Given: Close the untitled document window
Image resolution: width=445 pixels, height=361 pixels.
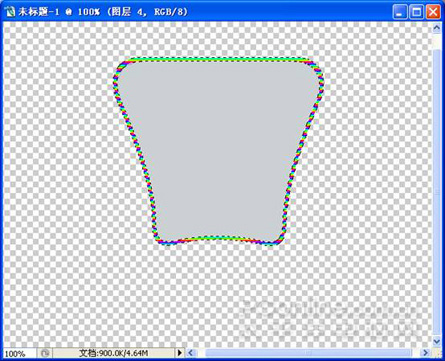Looking at the screenshot, I should pos(433,12).
